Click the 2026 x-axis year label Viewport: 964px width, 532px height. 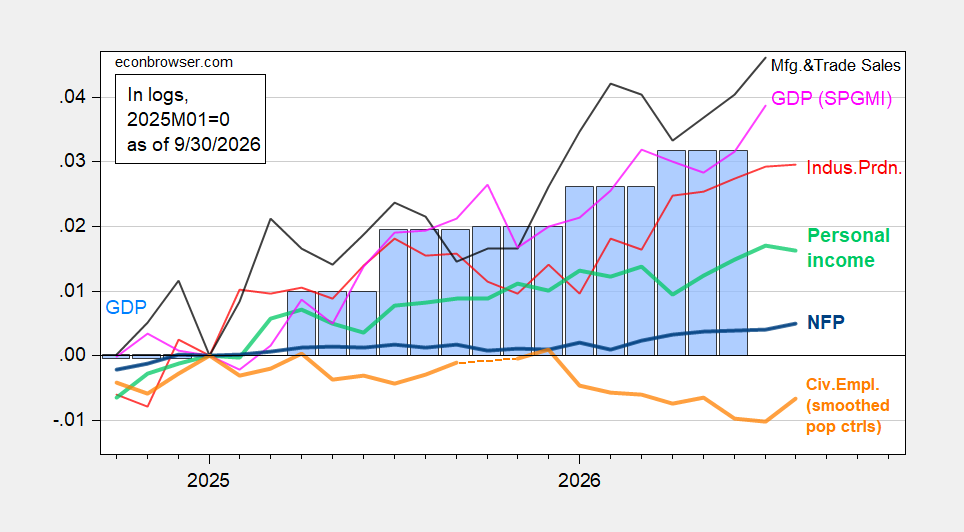[579, 480]
